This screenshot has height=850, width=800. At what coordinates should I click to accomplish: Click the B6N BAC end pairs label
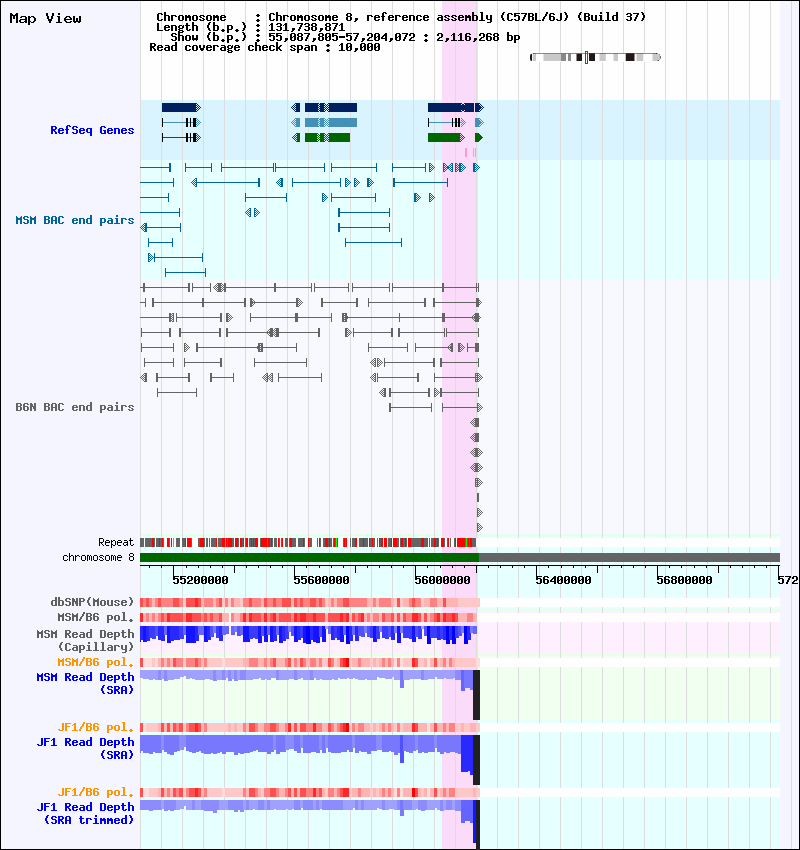[x=75, y=407]
